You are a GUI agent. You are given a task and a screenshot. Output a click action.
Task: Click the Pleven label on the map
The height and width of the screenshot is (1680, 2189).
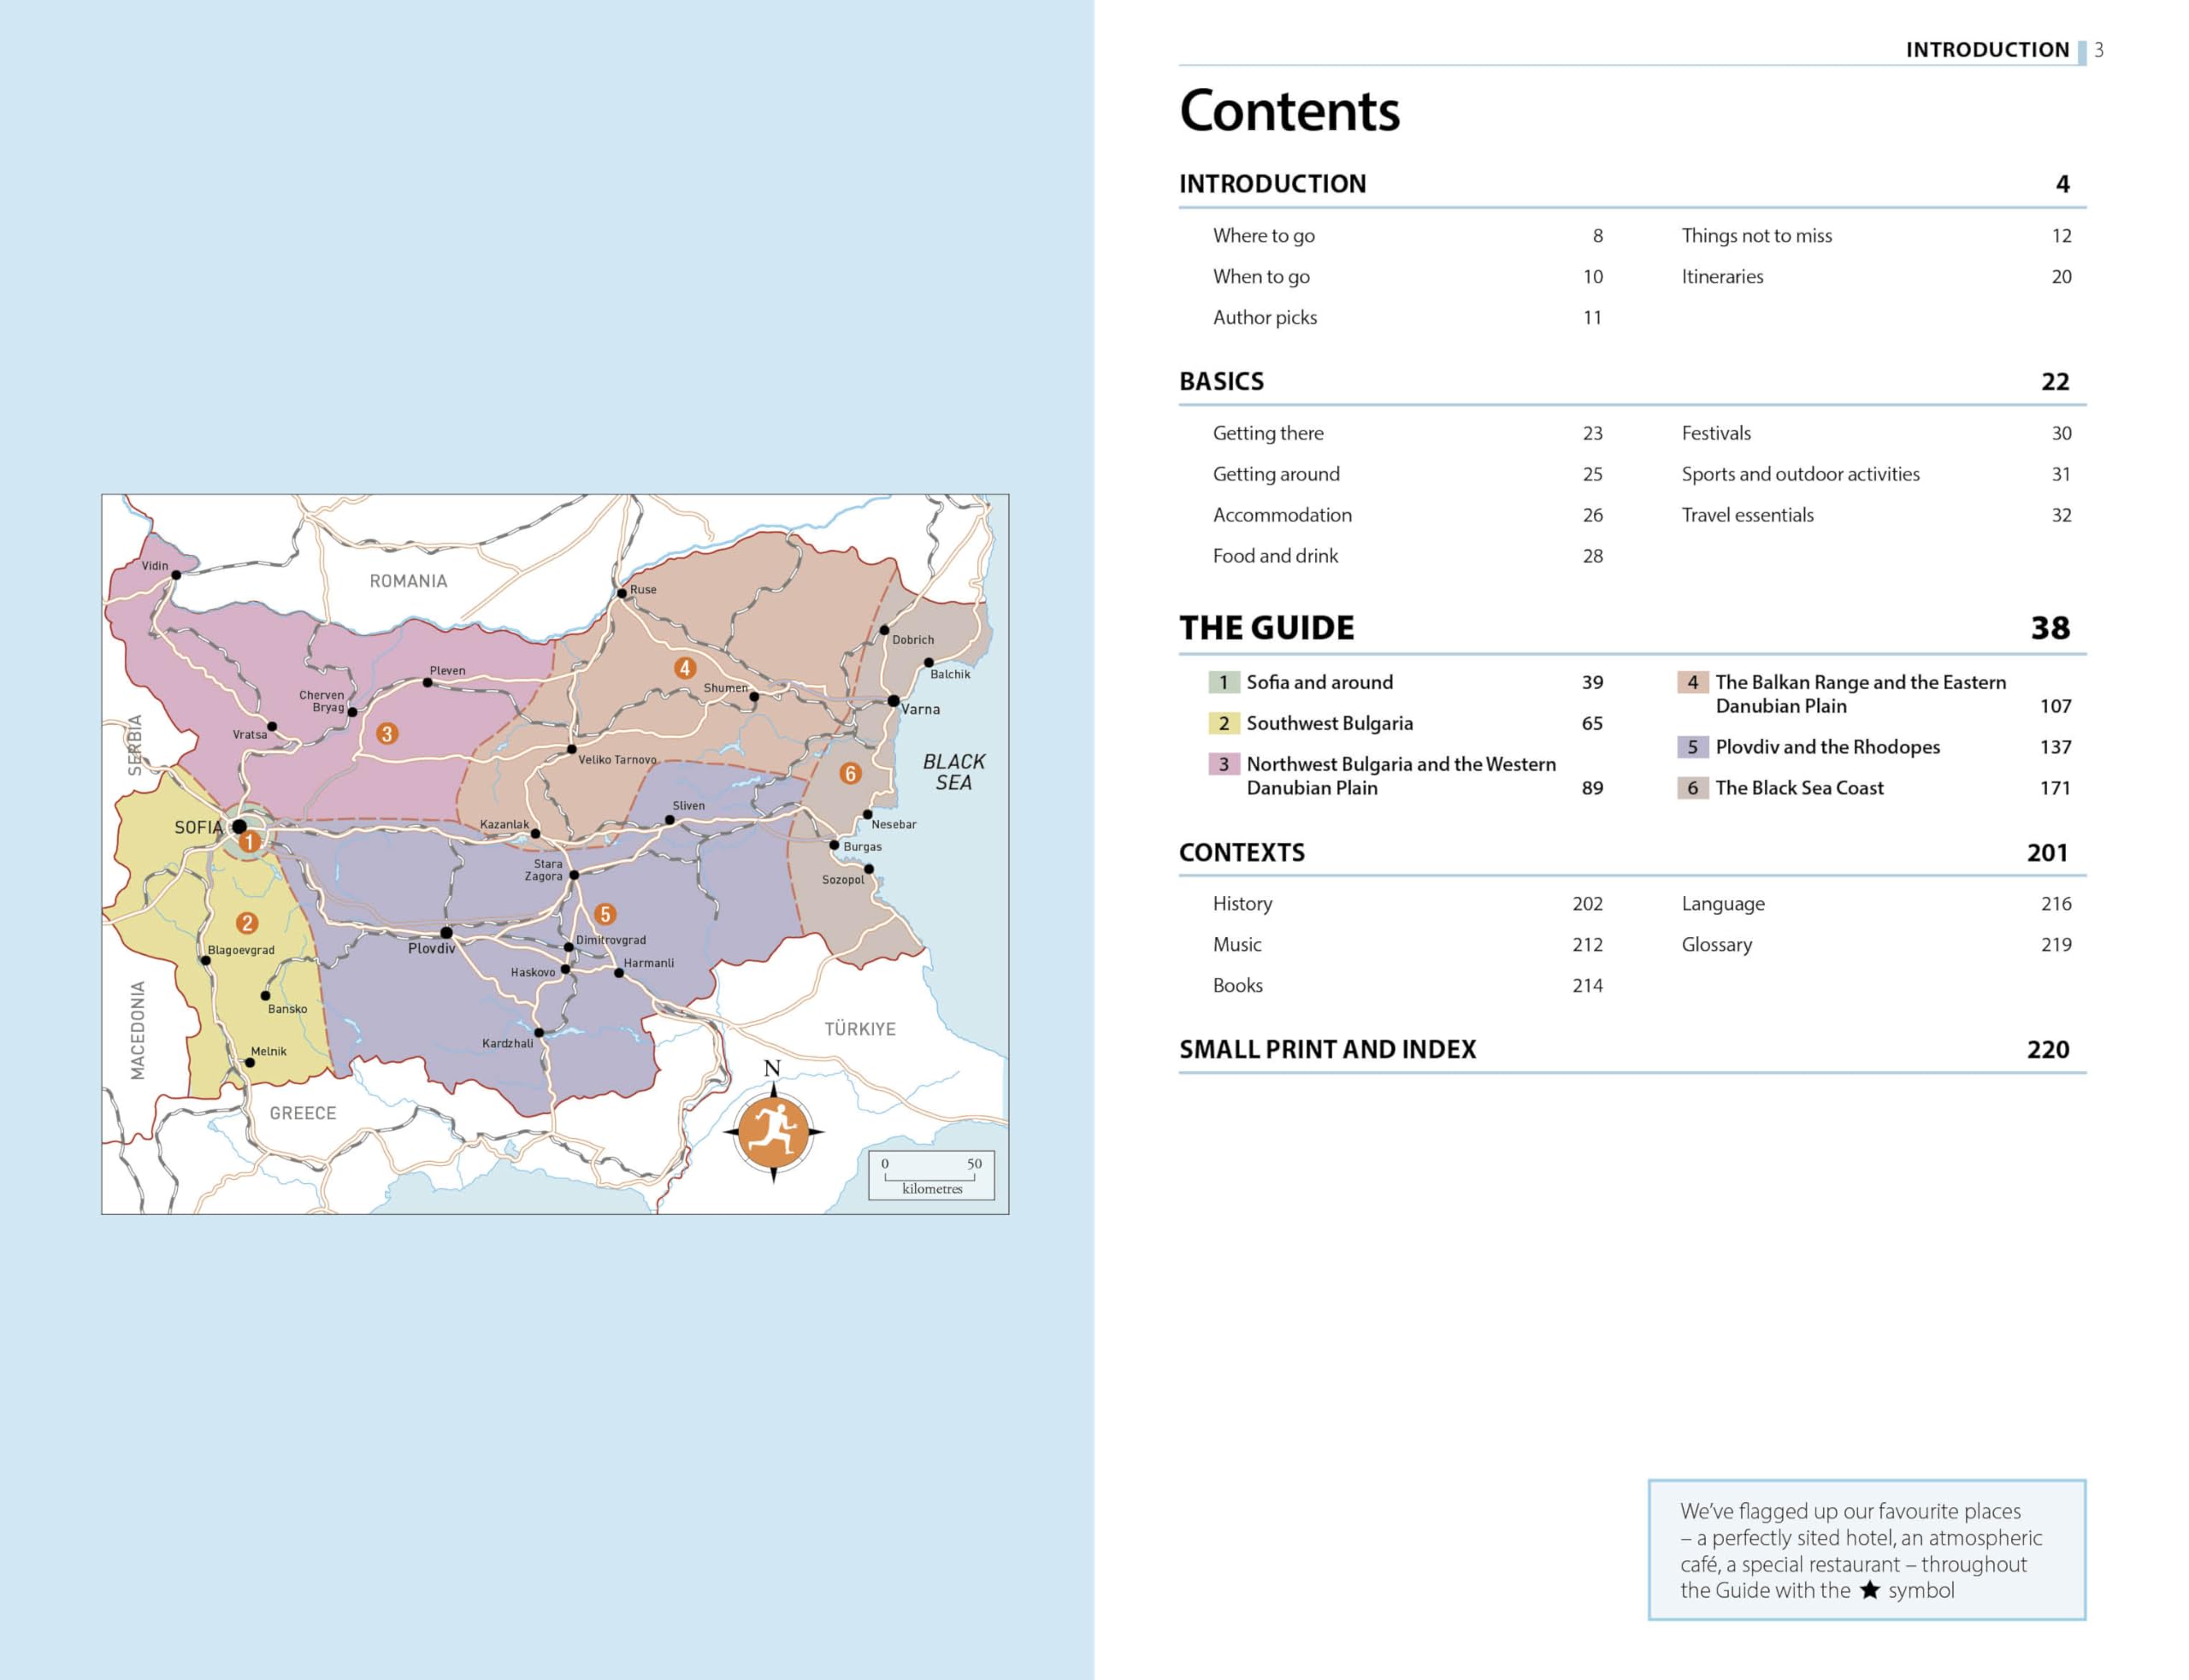(x=447, y=670)
